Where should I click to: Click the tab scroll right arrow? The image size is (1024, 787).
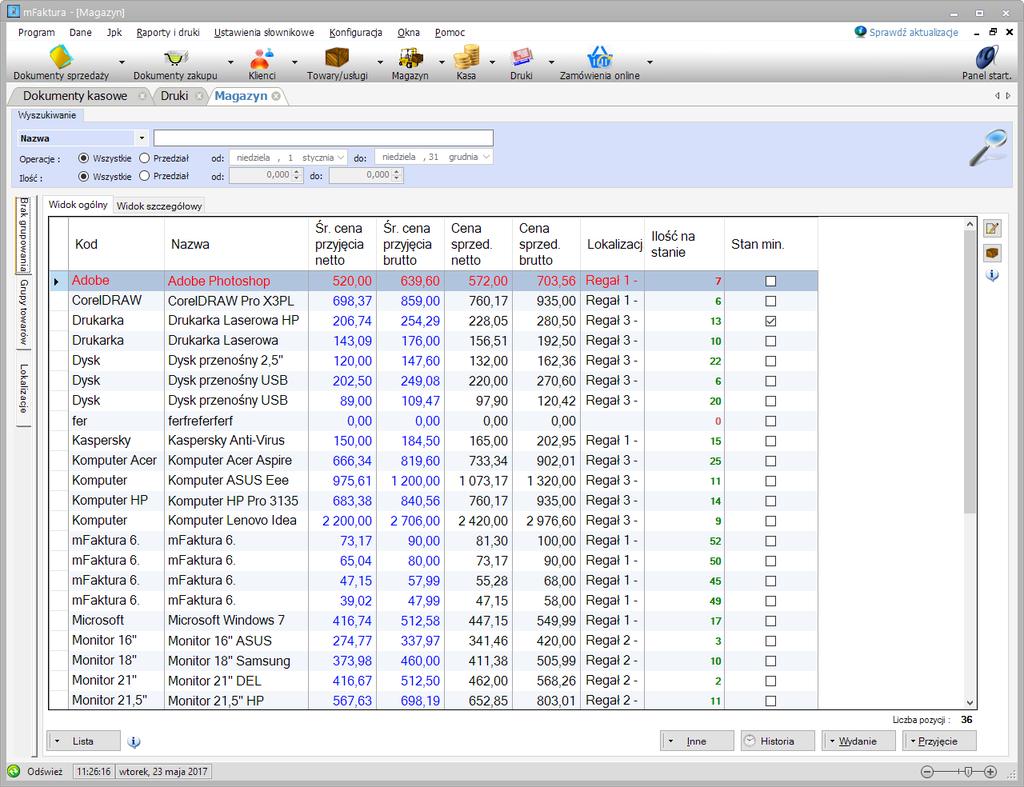point(1008,96)
